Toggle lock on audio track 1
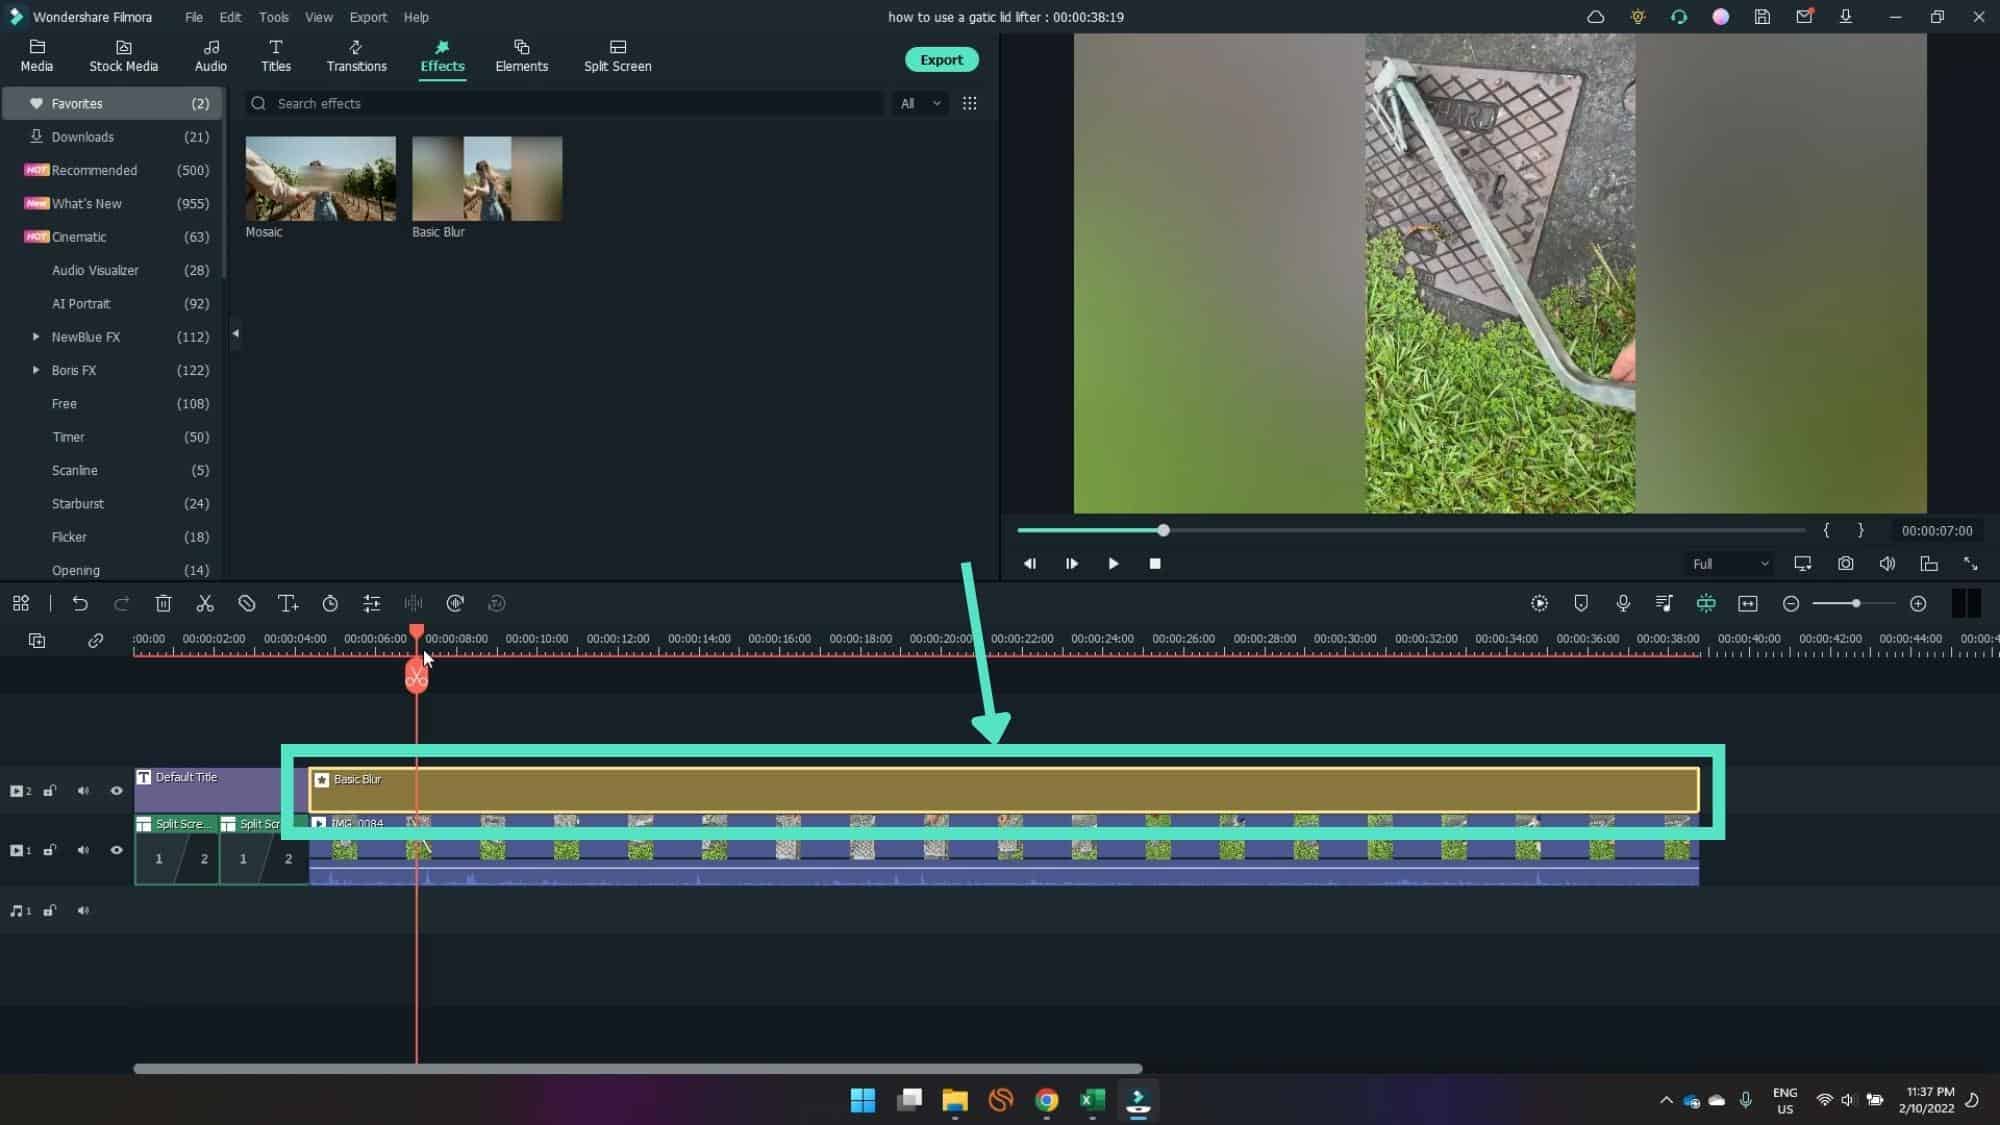Image resolution: width=2000 pixels, height=1125 pixels. click(x=49, y=911)
